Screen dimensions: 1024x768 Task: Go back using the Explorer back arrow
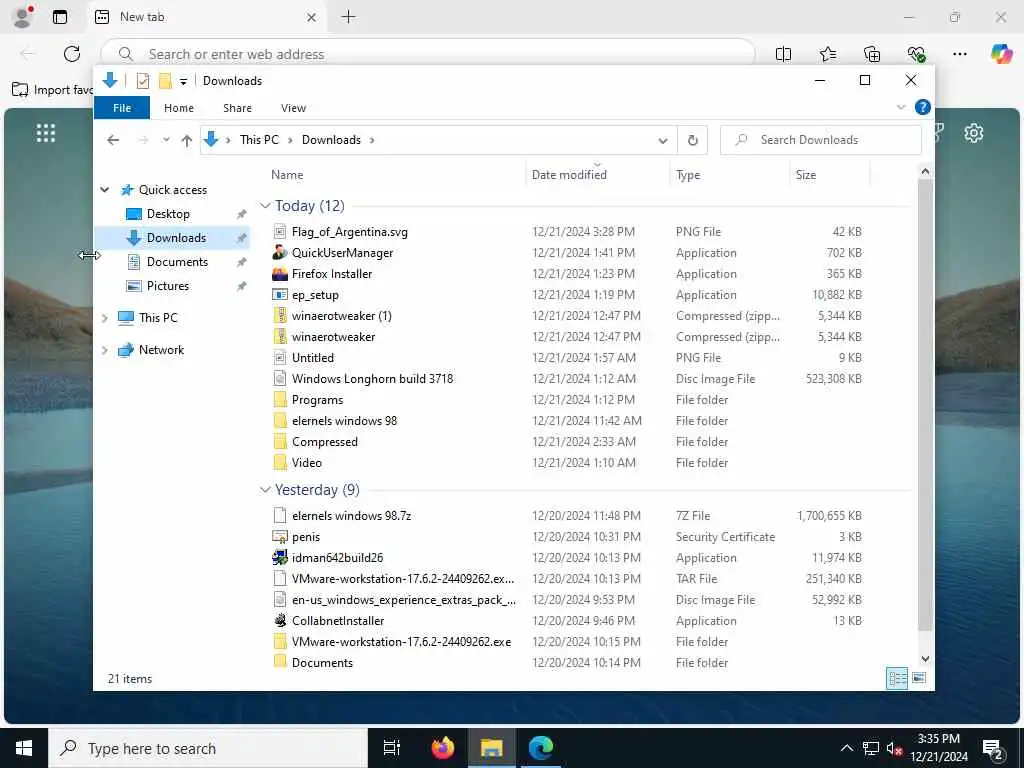[113, 140]
